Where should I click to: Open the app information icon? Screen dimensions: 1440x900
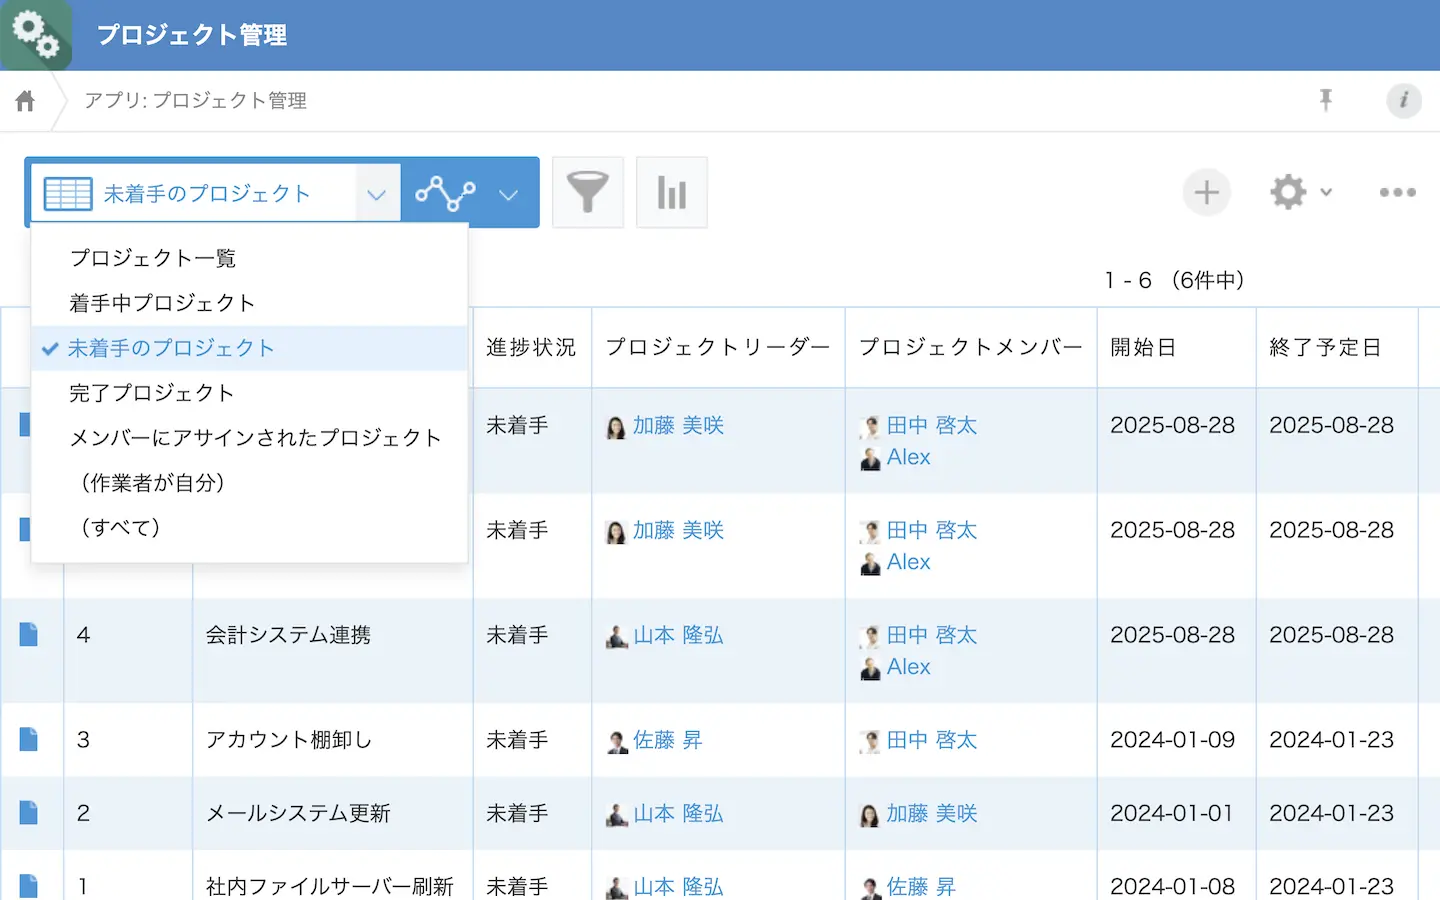tap(1403, 100)
